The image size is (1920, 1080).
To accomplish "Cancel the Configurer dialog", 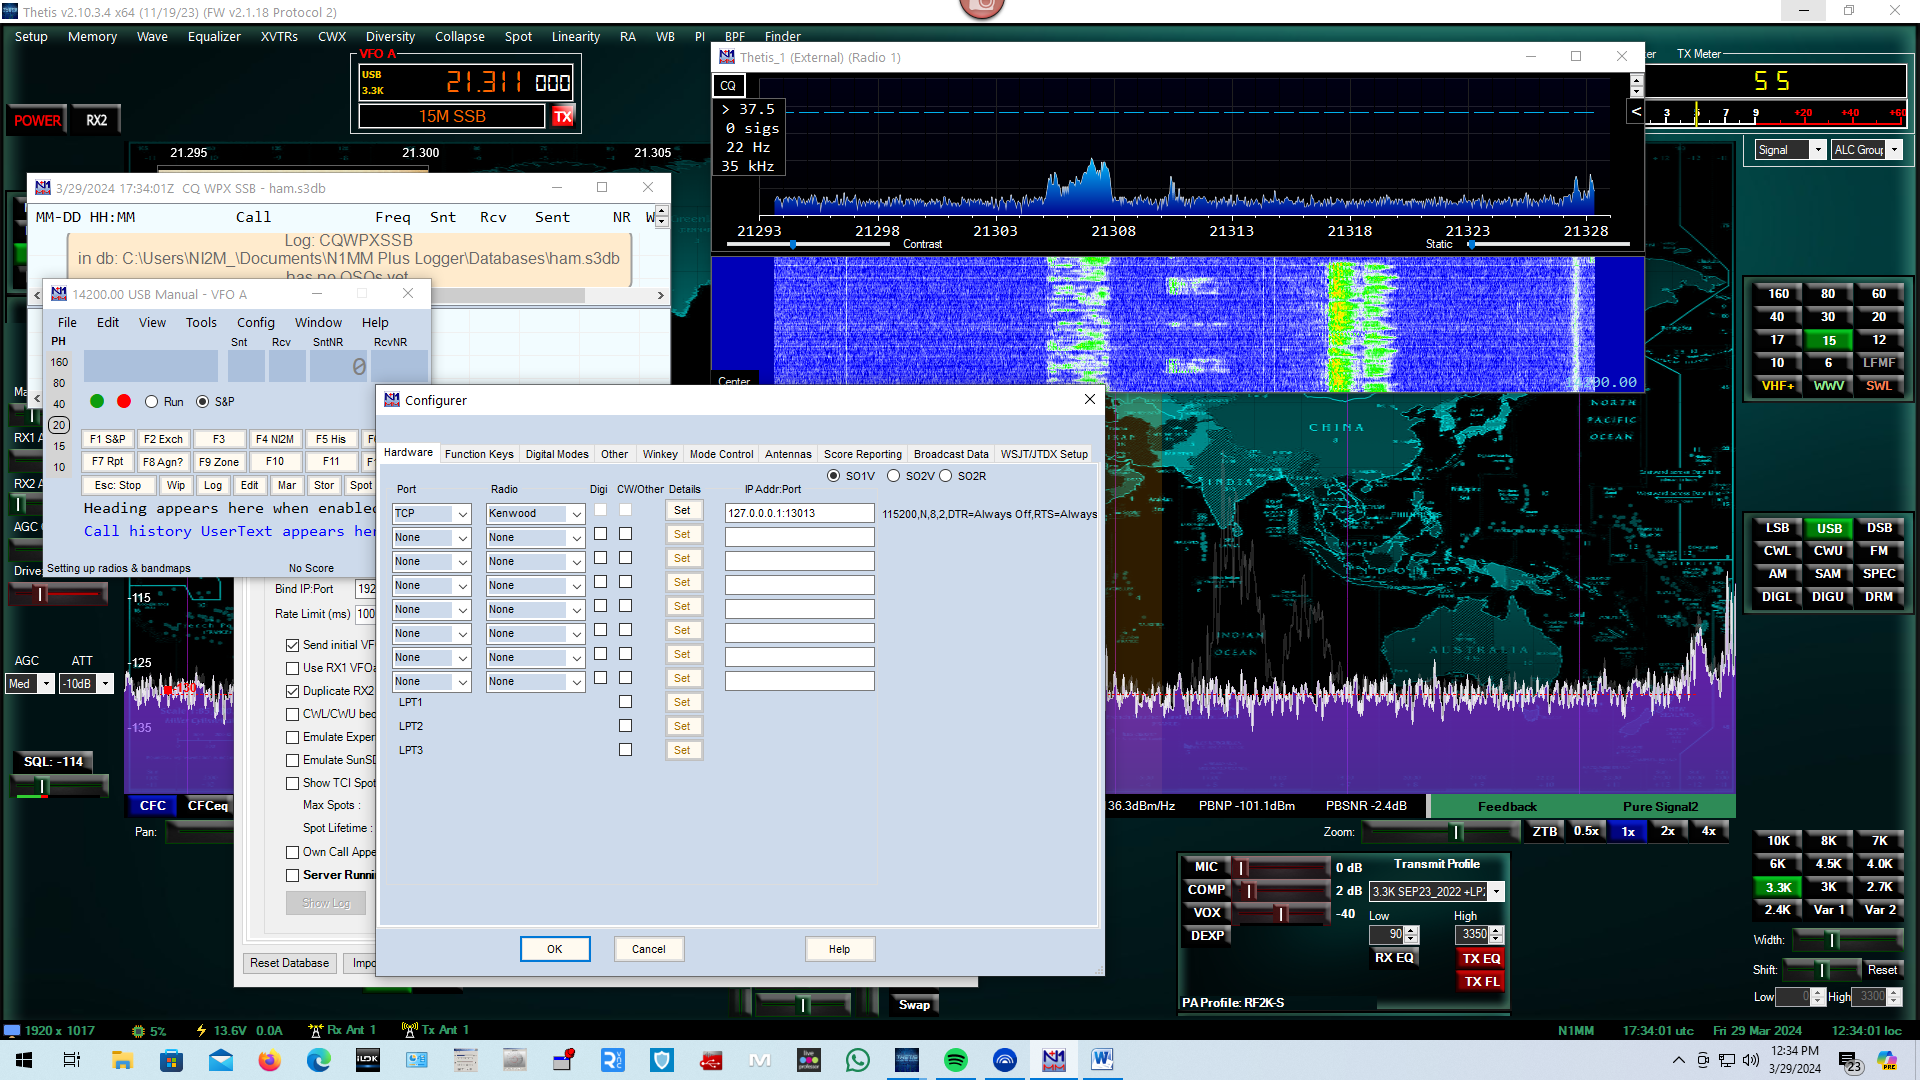I will (x=648, y=949).
